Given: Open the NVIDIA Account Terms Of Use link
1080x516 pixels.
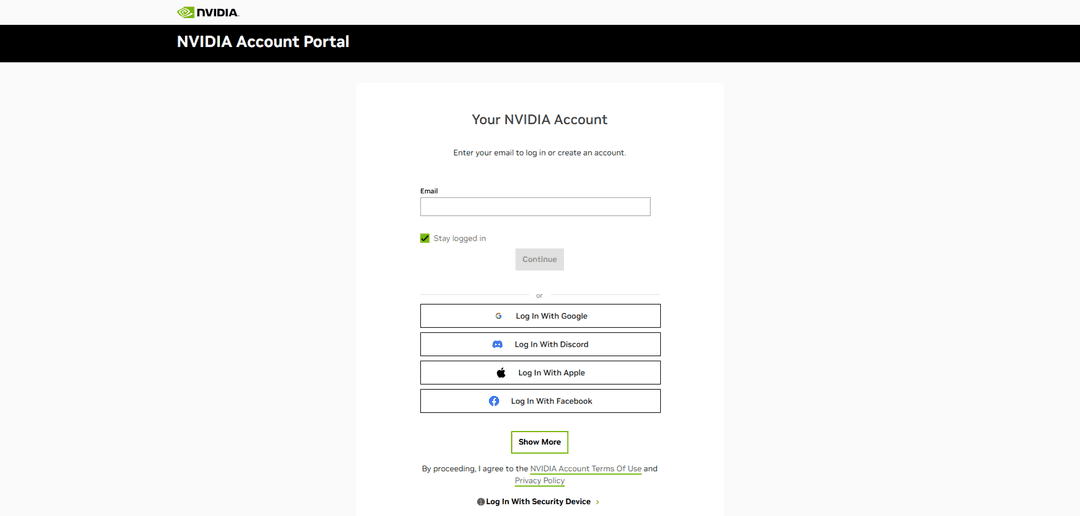Looking at the screenshot, I should point(585,468).
